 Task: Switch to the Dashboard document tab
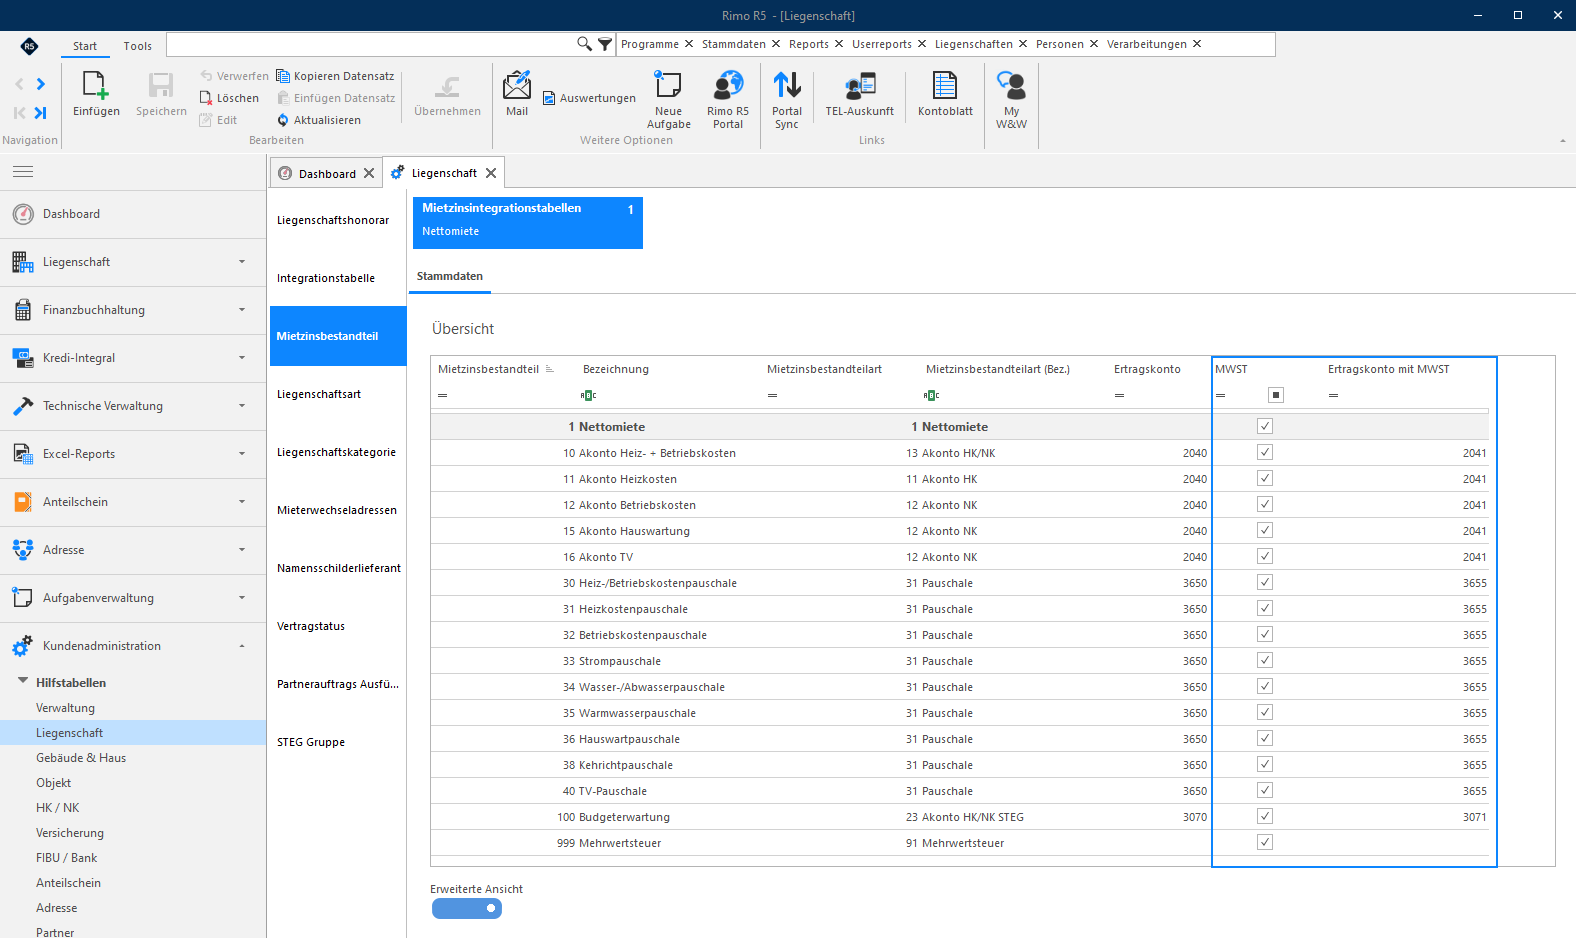pos(327,173)
